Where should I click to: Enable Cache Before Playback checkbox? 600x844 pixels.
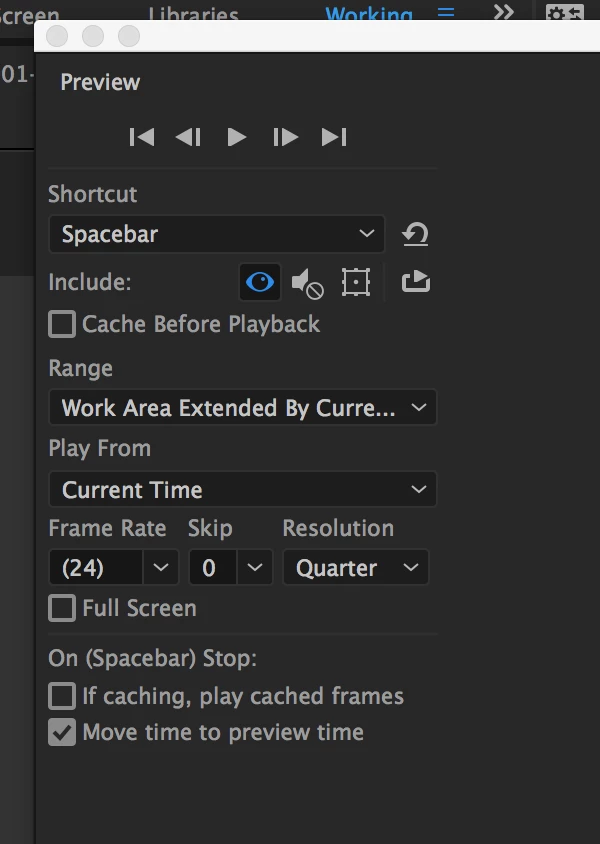click(62, 324)
